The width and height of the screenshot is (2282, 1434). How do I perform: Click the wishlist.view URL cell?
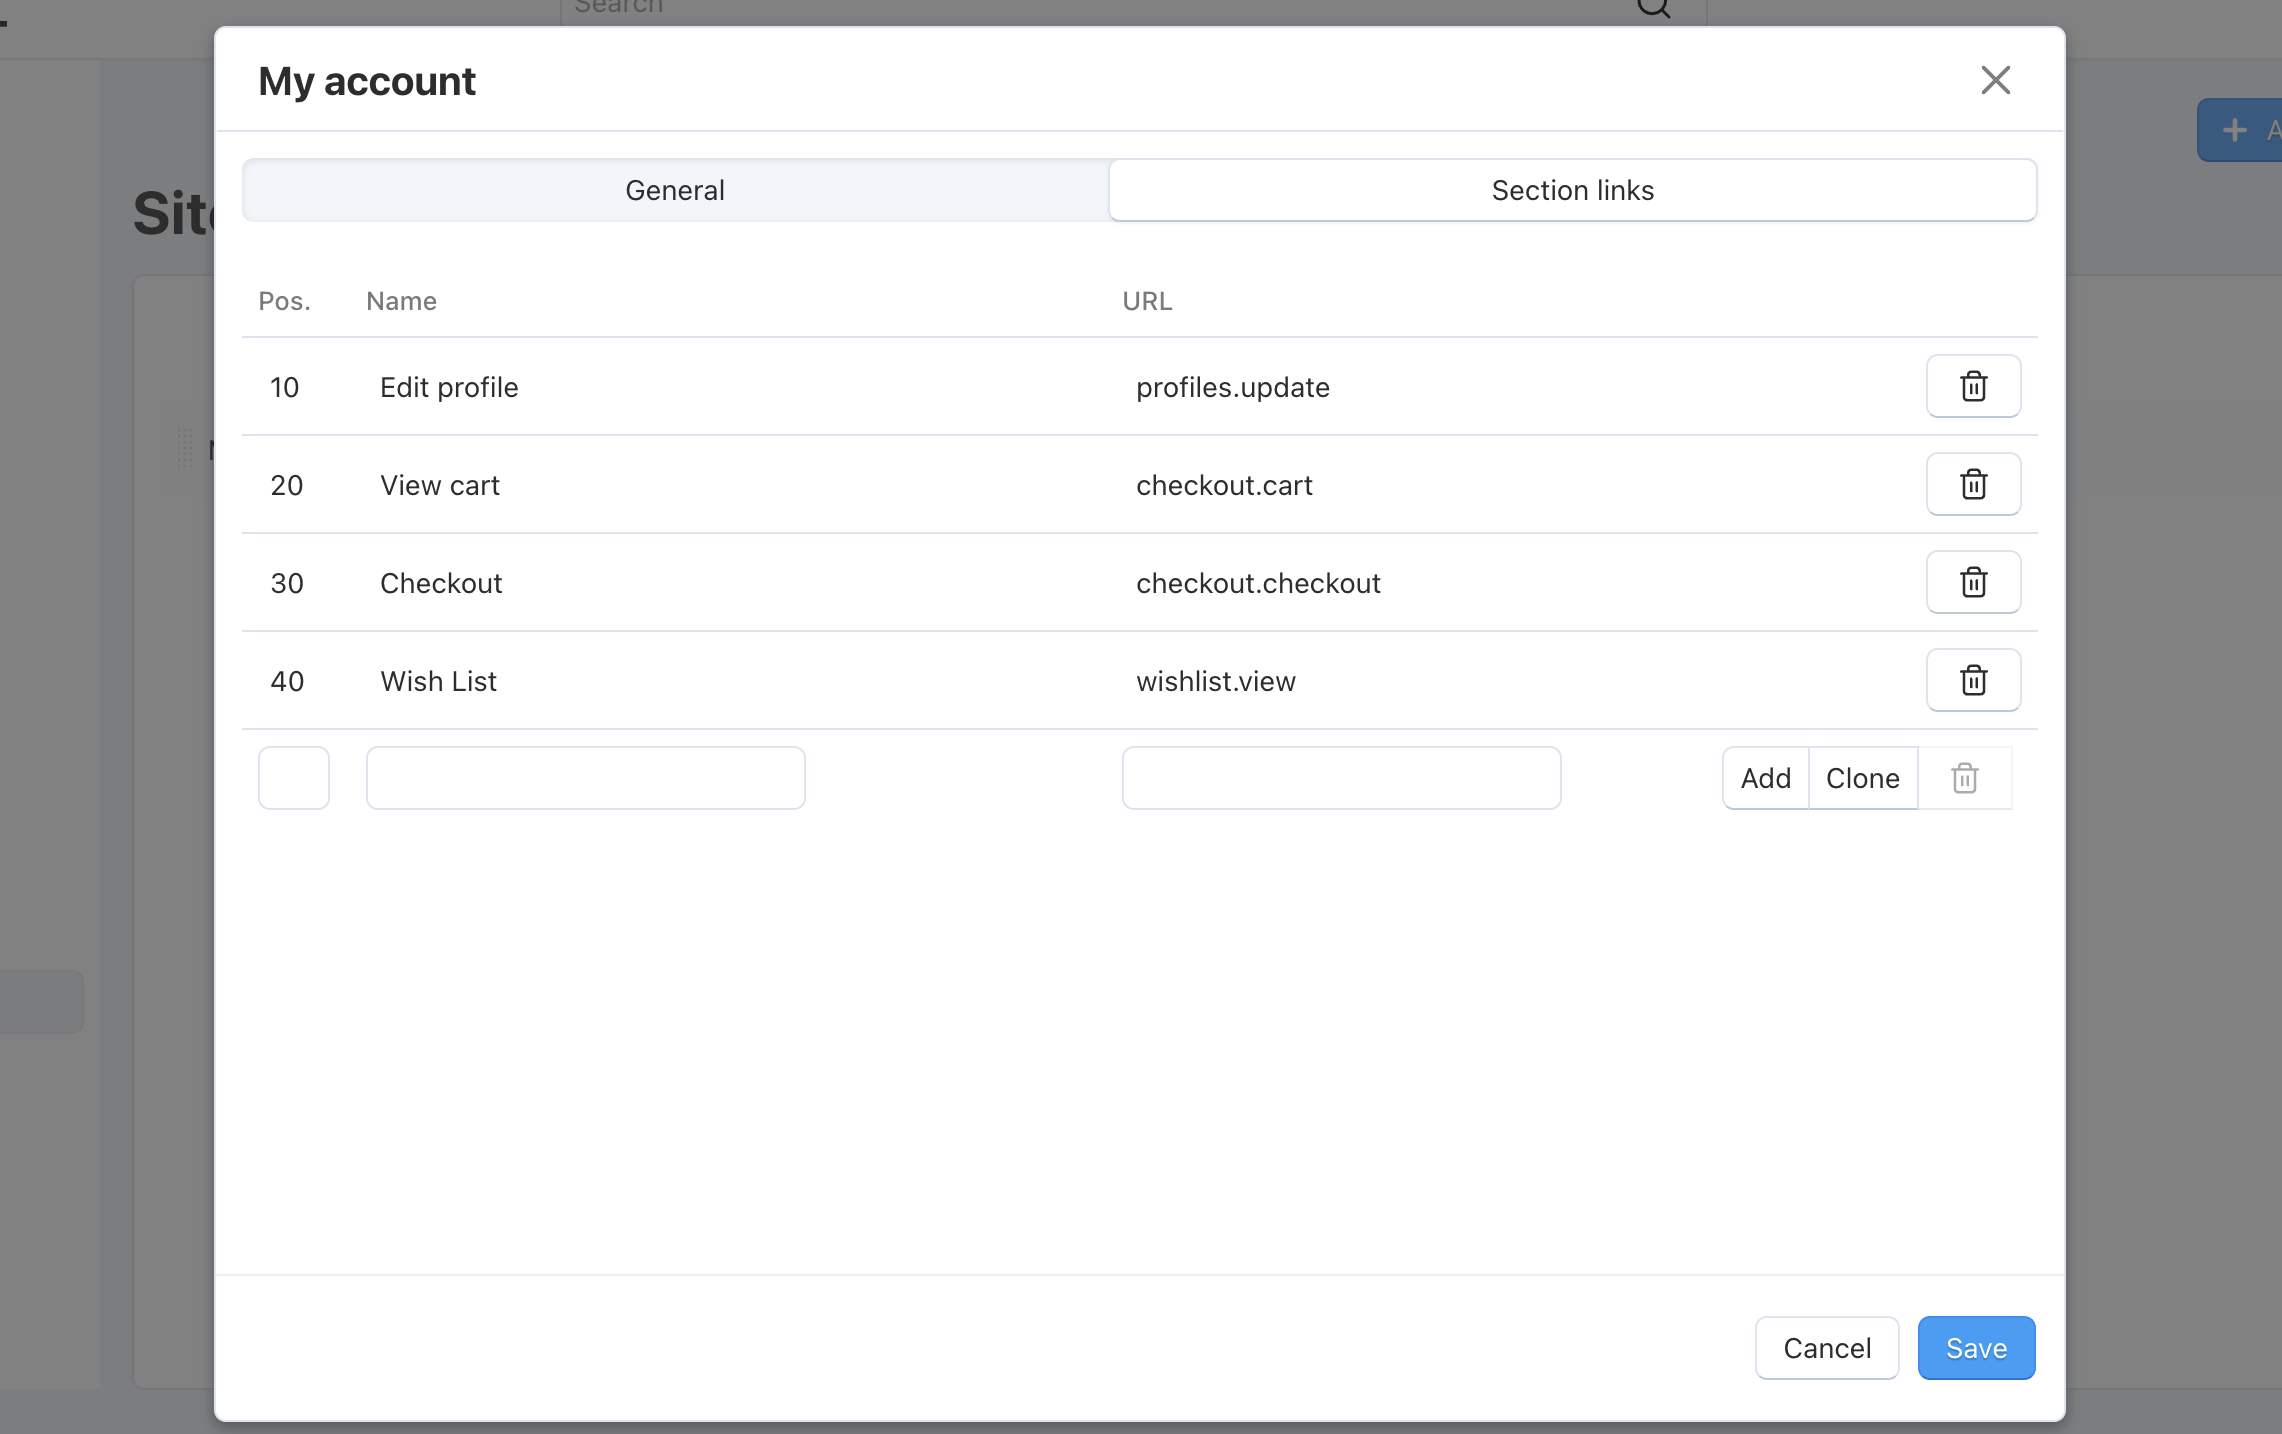pos(1216,681)
